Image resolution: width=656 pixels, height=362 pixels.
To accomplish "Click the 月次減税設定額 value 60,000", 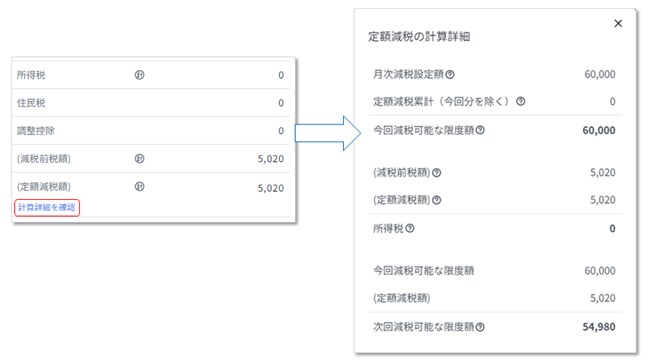I will [x=600, y=74].
